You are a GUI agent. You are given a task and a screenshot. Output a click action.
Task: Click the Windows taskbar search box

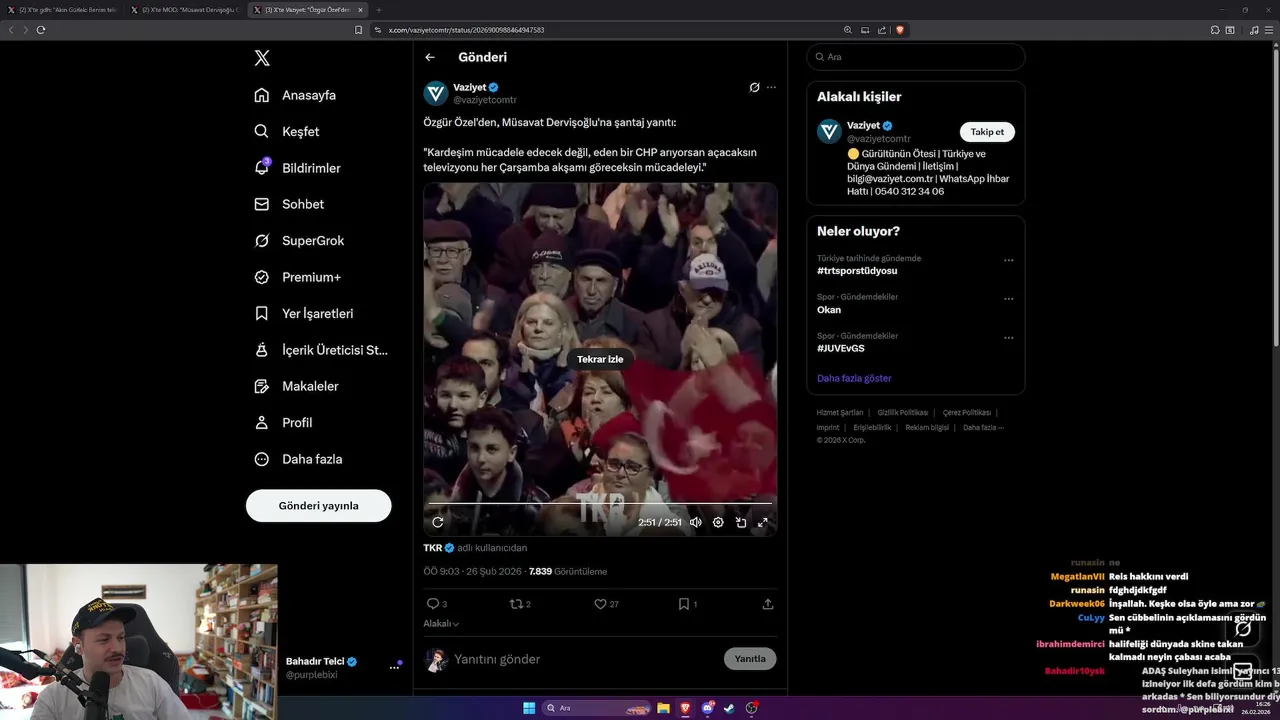[x=597, y=708]
